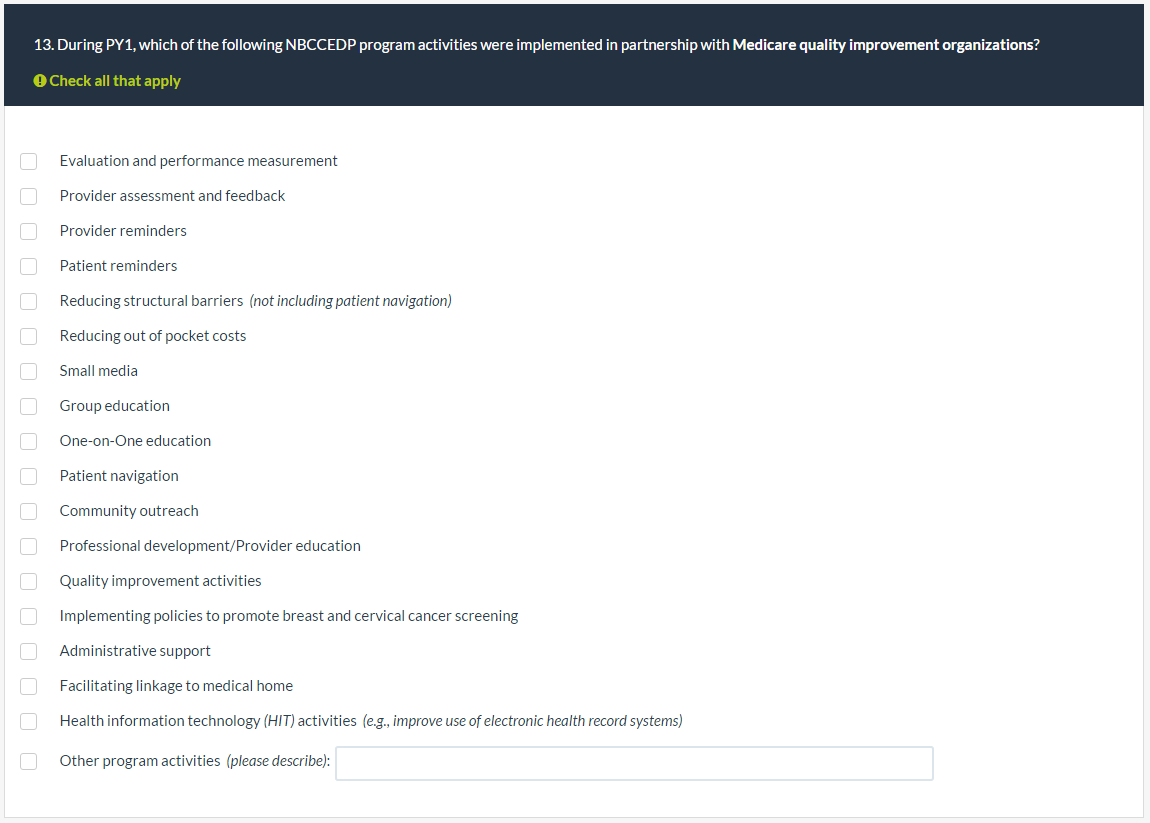Tick Patient navigation
The height and width of the screenshot is (823, 1150).
29,476
